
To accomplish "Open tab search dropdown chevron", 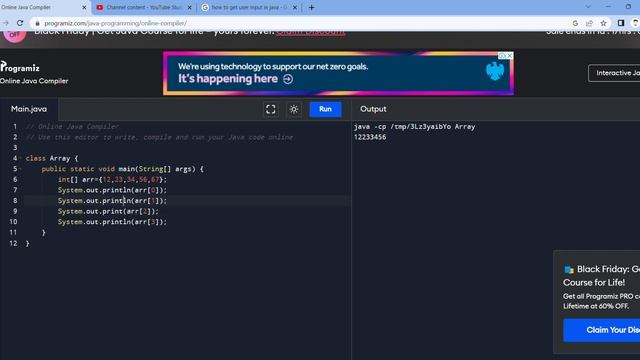I will [588, 7].
